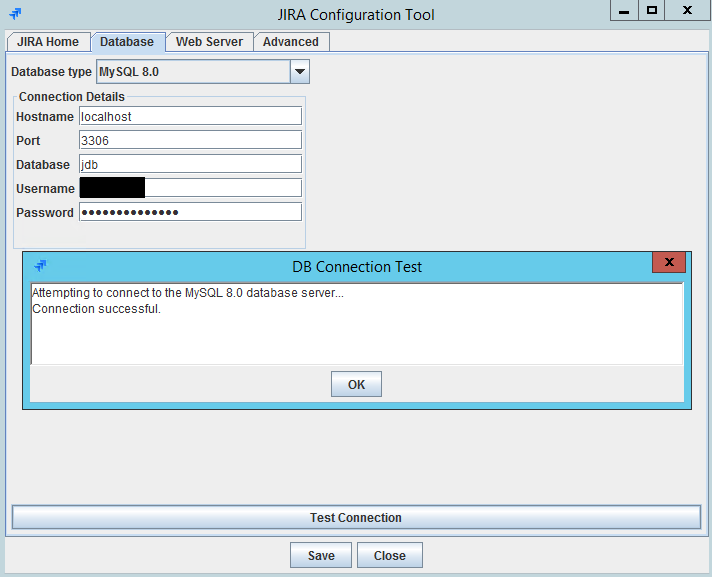Focus the Username input field
Viewport: 712px width, 577px height.
pyautogui.click(x=190, y=188)
